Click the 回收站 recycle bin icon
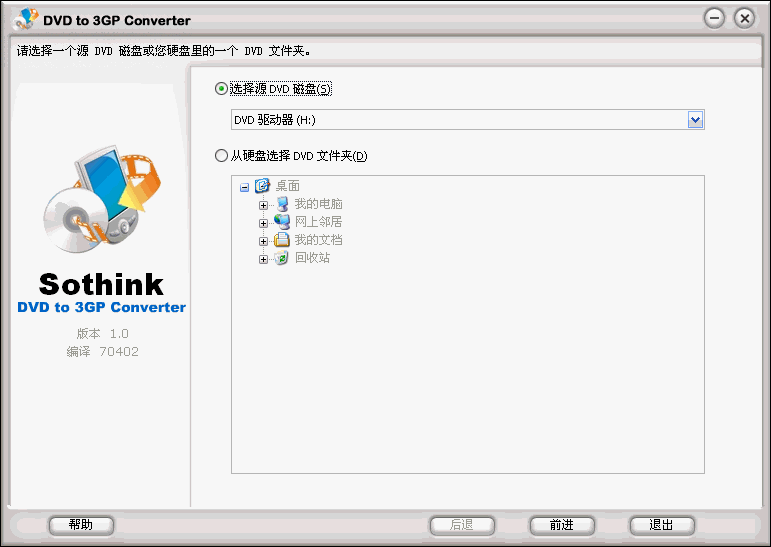 (282, 258)
